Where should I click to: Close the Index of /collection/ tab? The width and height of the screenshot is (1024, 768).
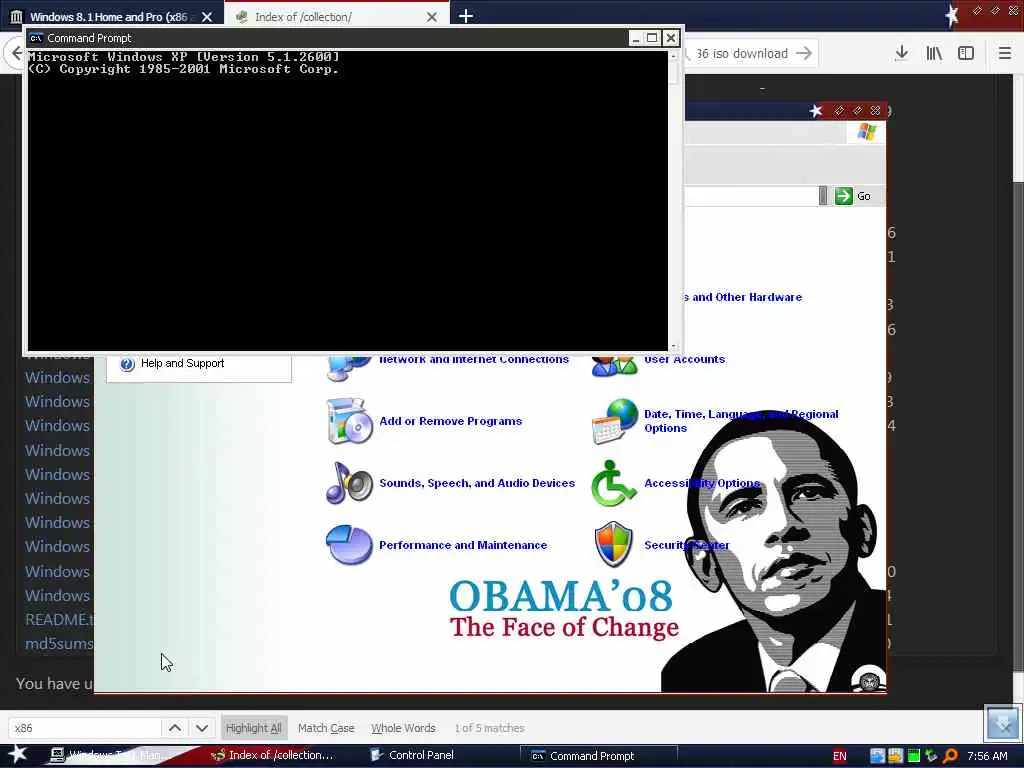click(432, 17)
